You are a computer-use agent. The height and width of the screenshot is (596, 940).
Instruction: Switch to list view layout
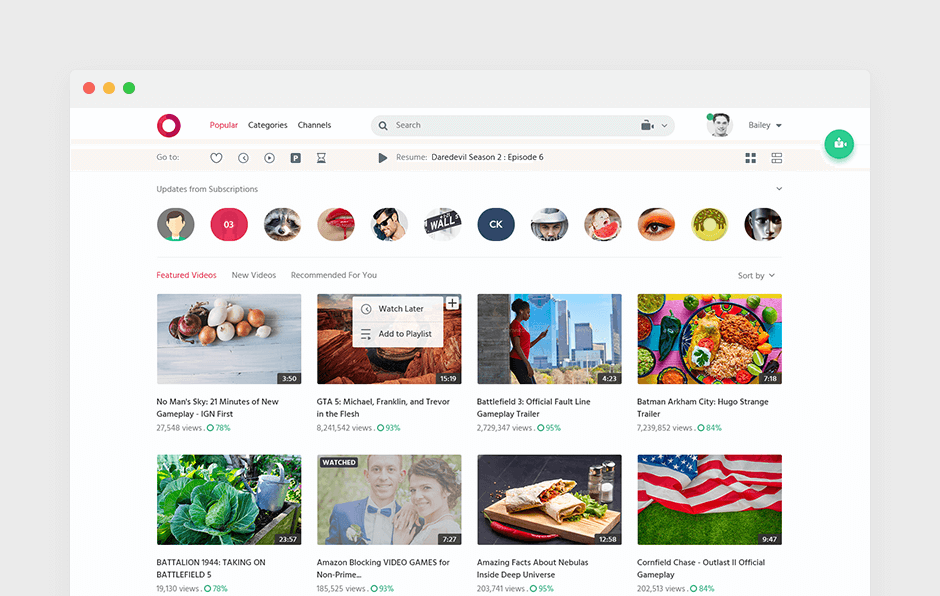tap(777, 158)
